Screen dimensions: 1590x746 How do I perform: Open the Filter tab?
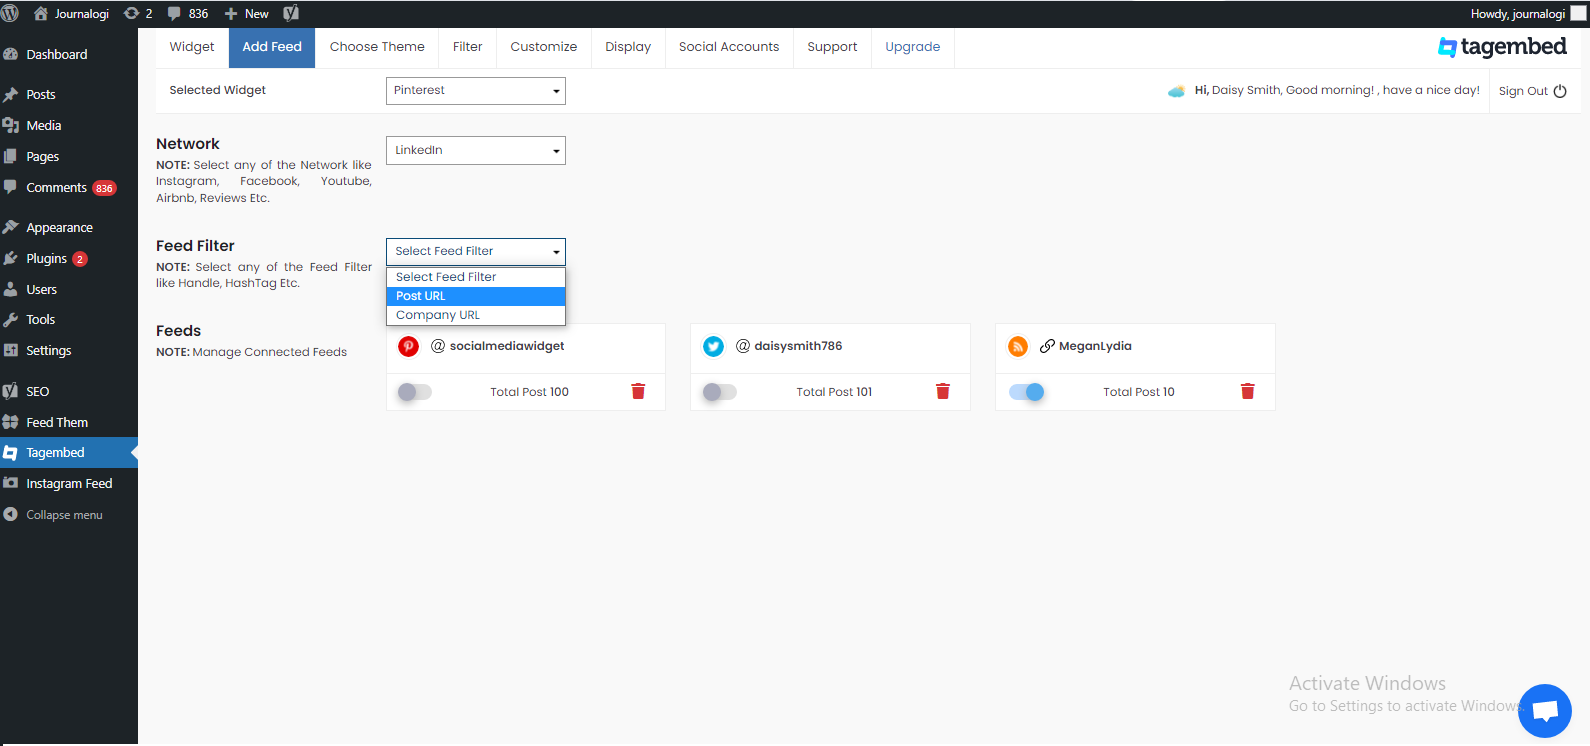click(x=467, y=47)
